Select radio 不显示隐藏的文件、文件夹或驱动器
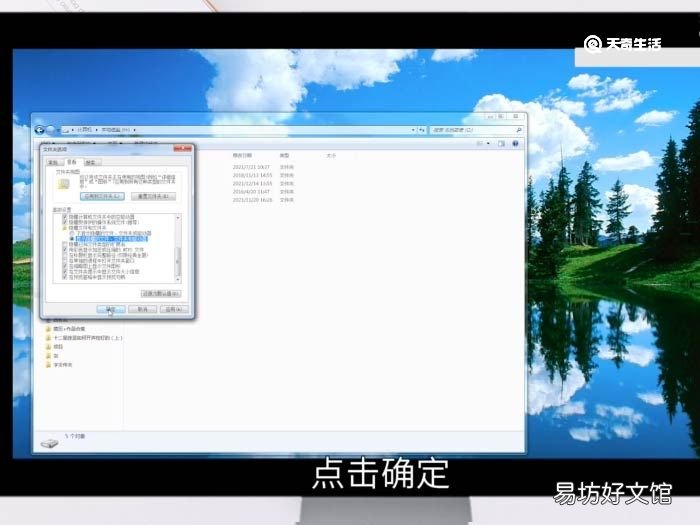700x525 pixels. click(72, 233)
